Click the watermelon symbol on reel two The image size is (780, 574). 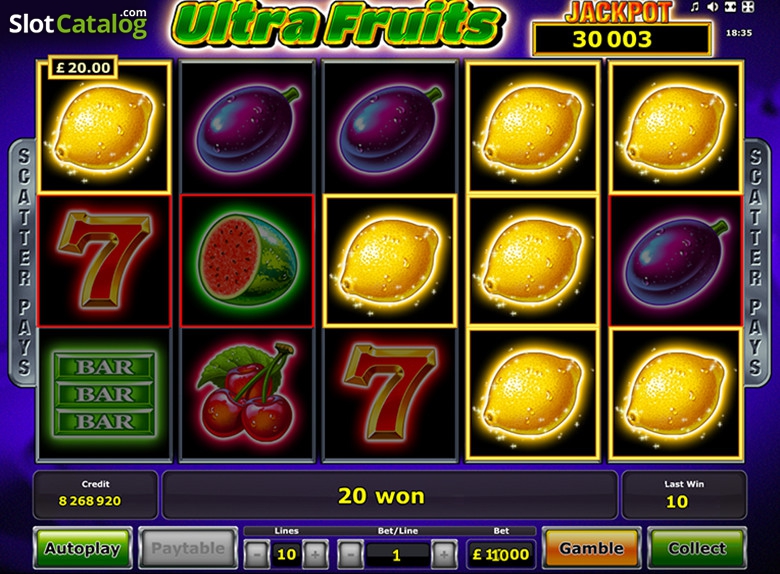pos(247,261)
